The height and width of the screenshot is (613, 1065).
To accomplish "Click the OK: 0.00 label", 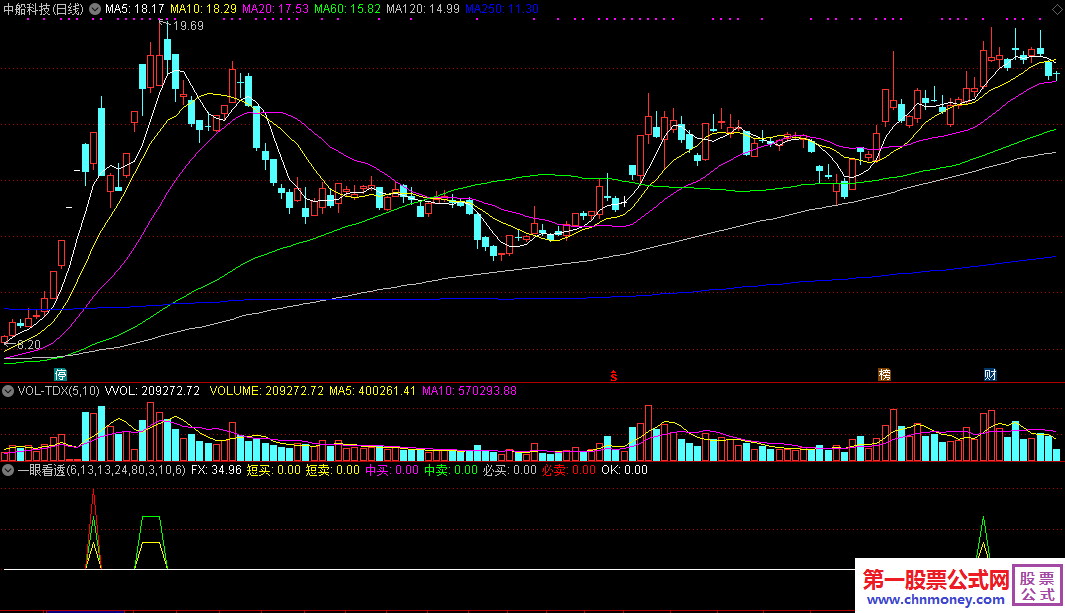I will (x=624, y=470).
